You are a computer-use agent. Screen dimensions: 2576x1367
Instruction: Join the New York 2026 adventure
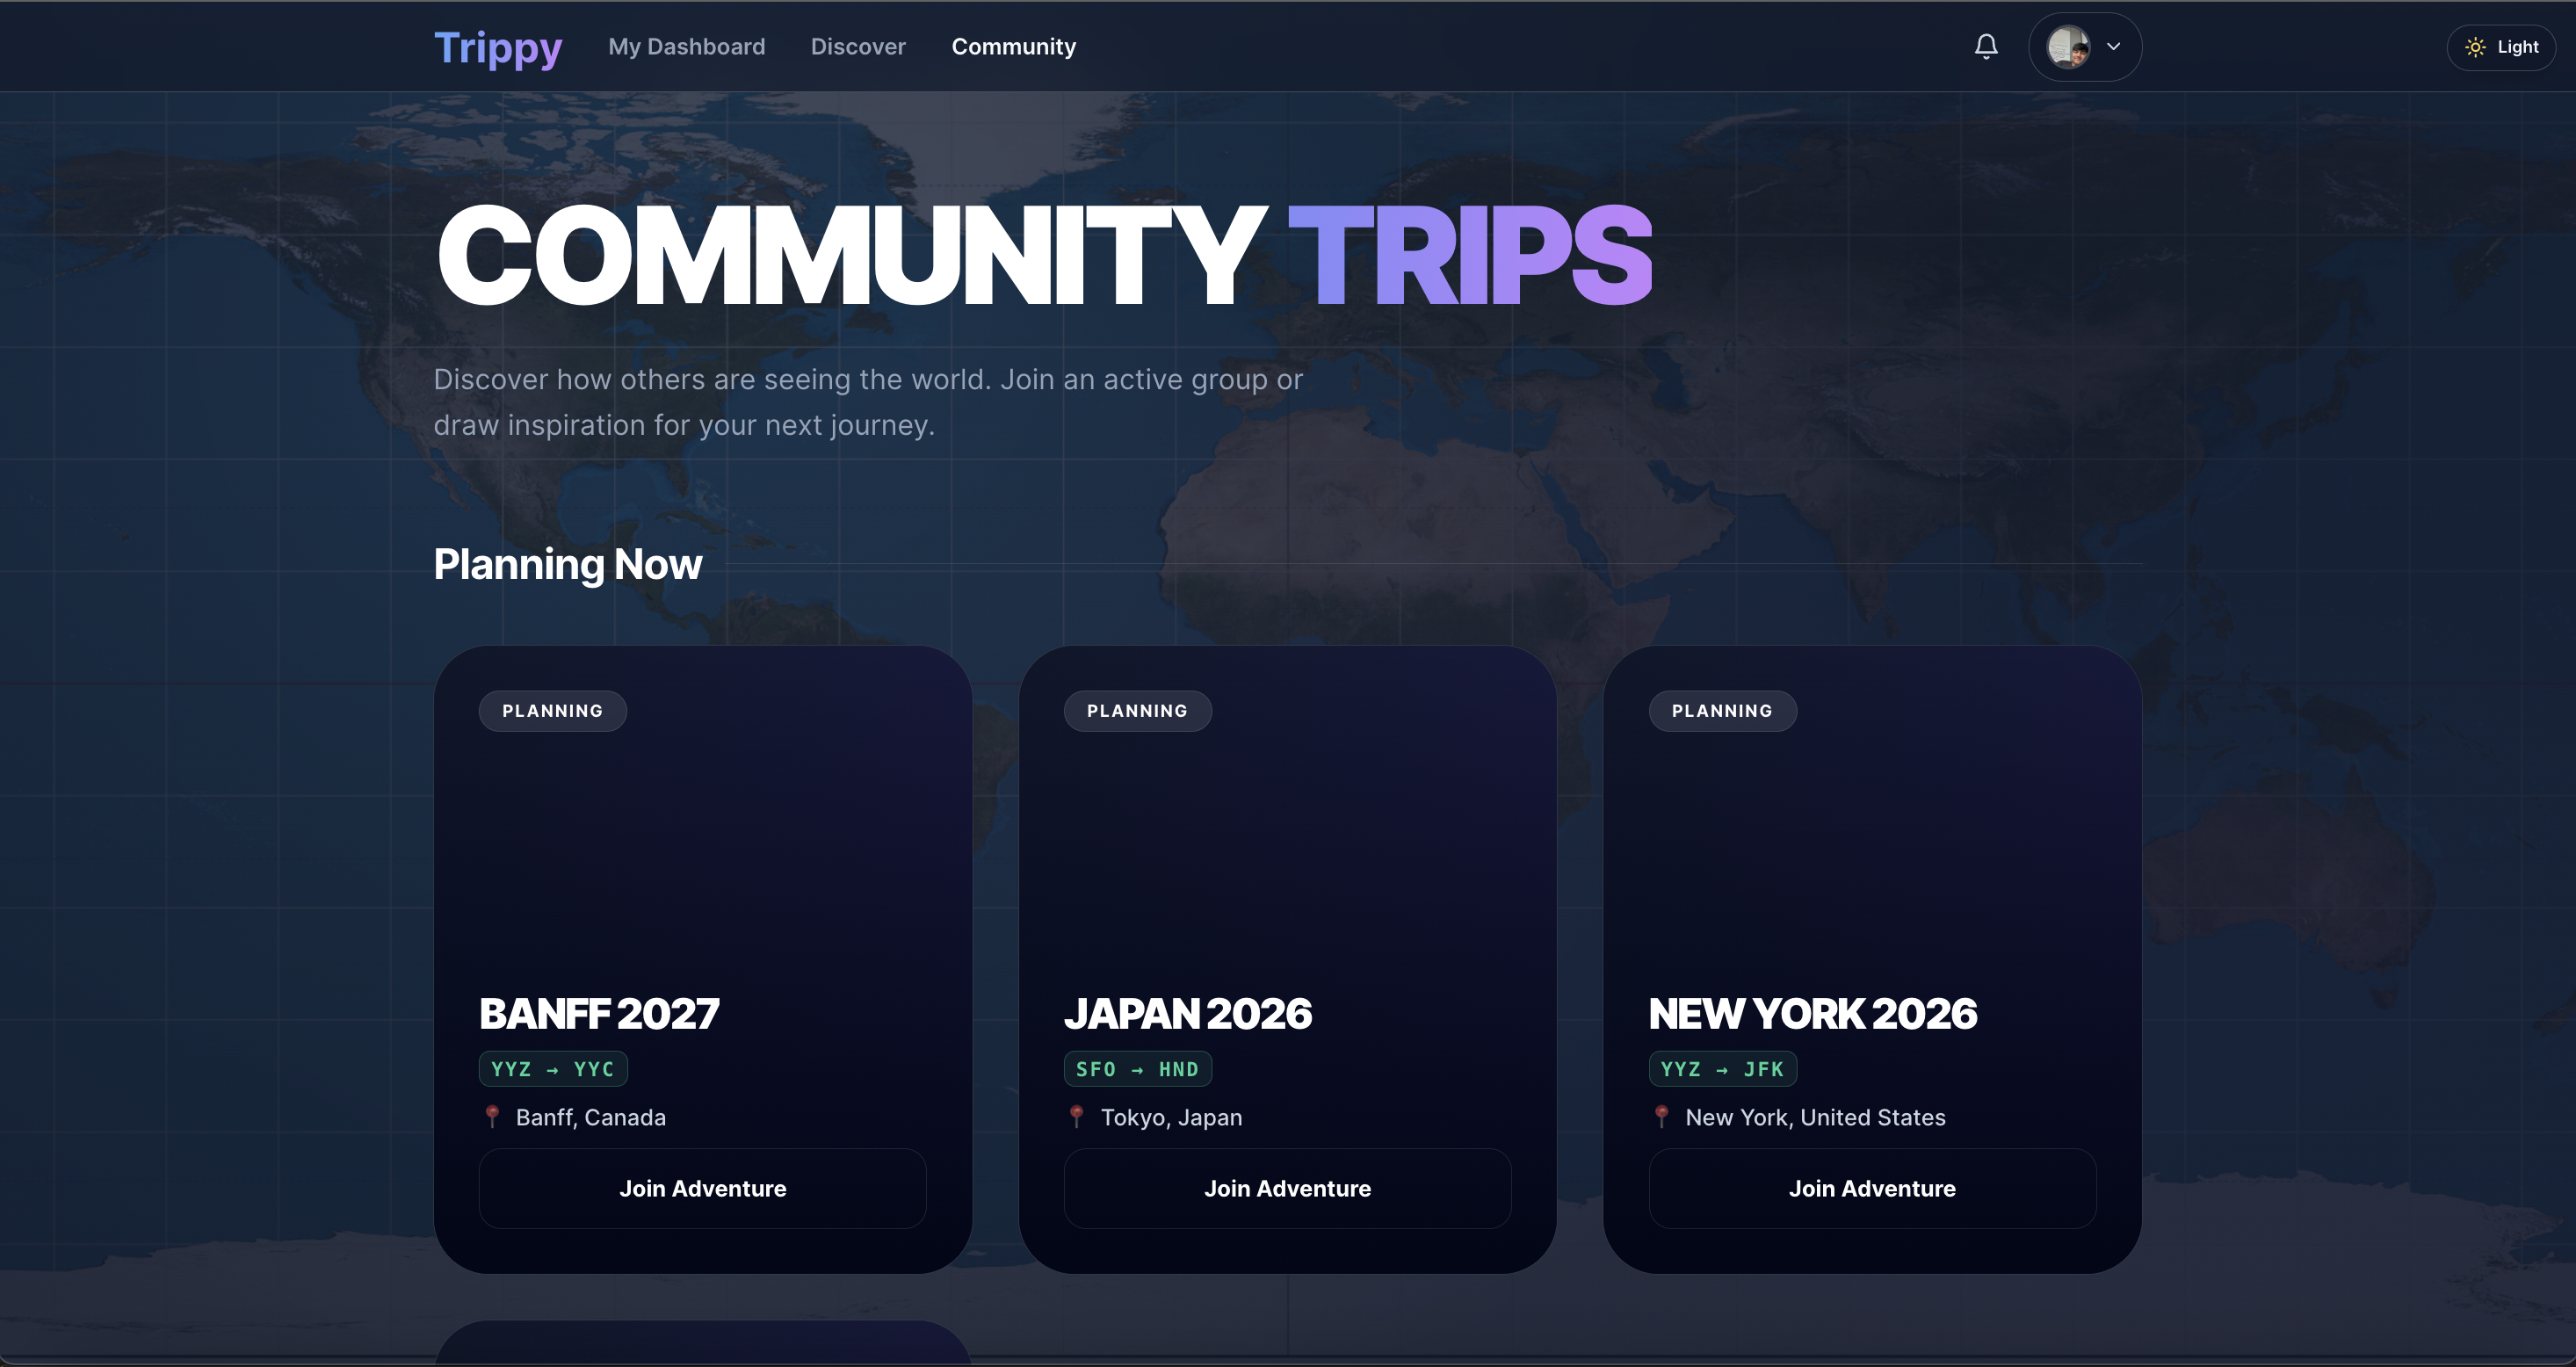point(1872,1188)
